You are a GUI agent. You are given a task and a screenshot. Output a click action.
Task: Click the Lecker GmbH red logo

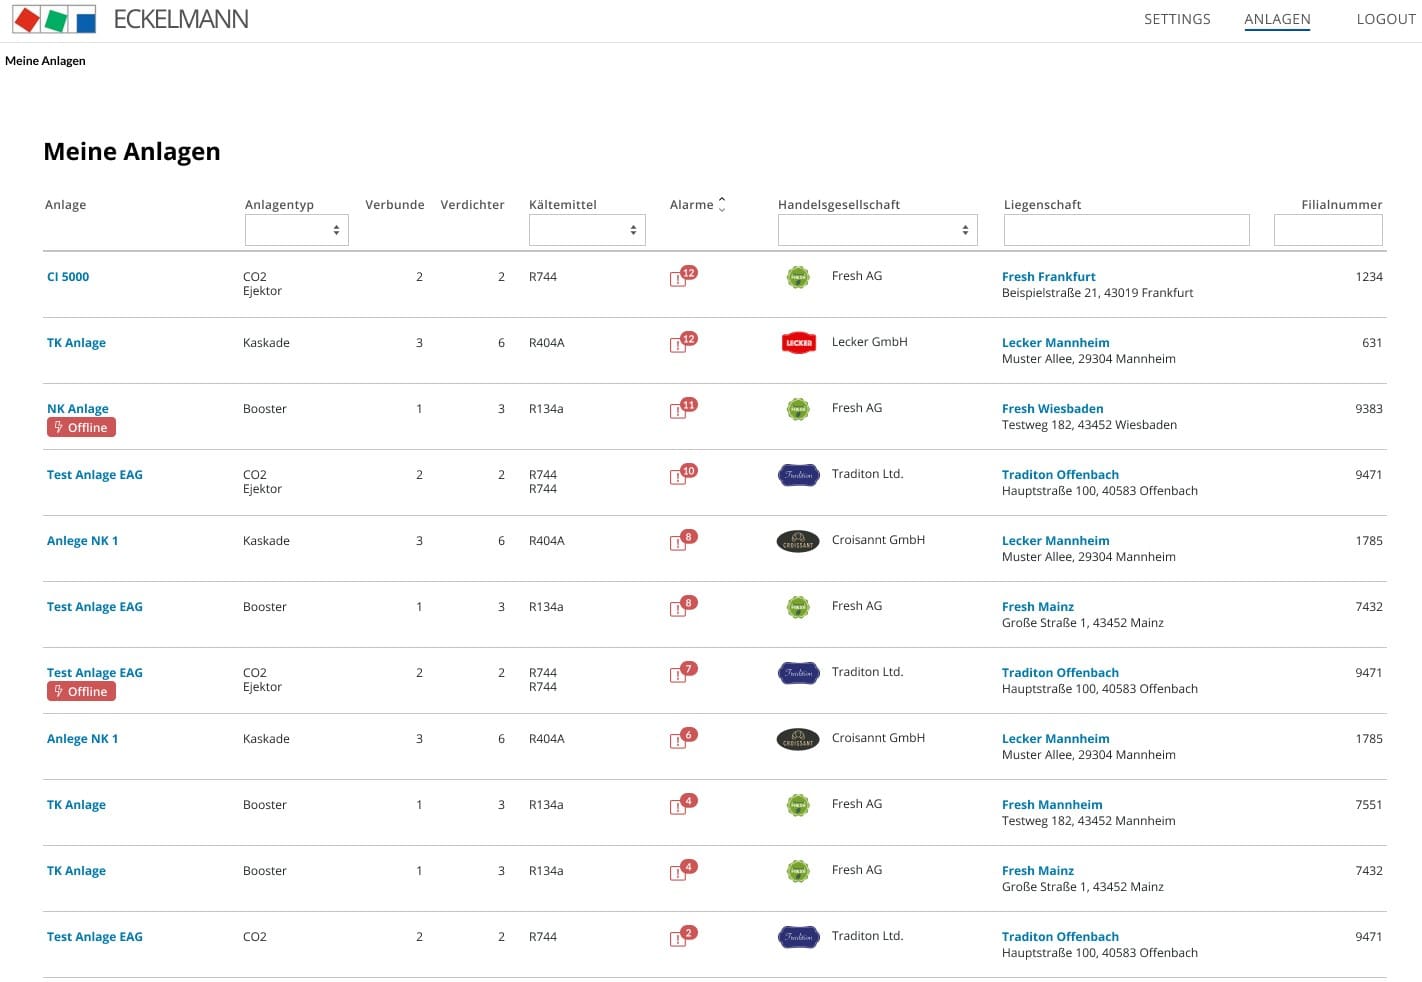tap(798, 343)
